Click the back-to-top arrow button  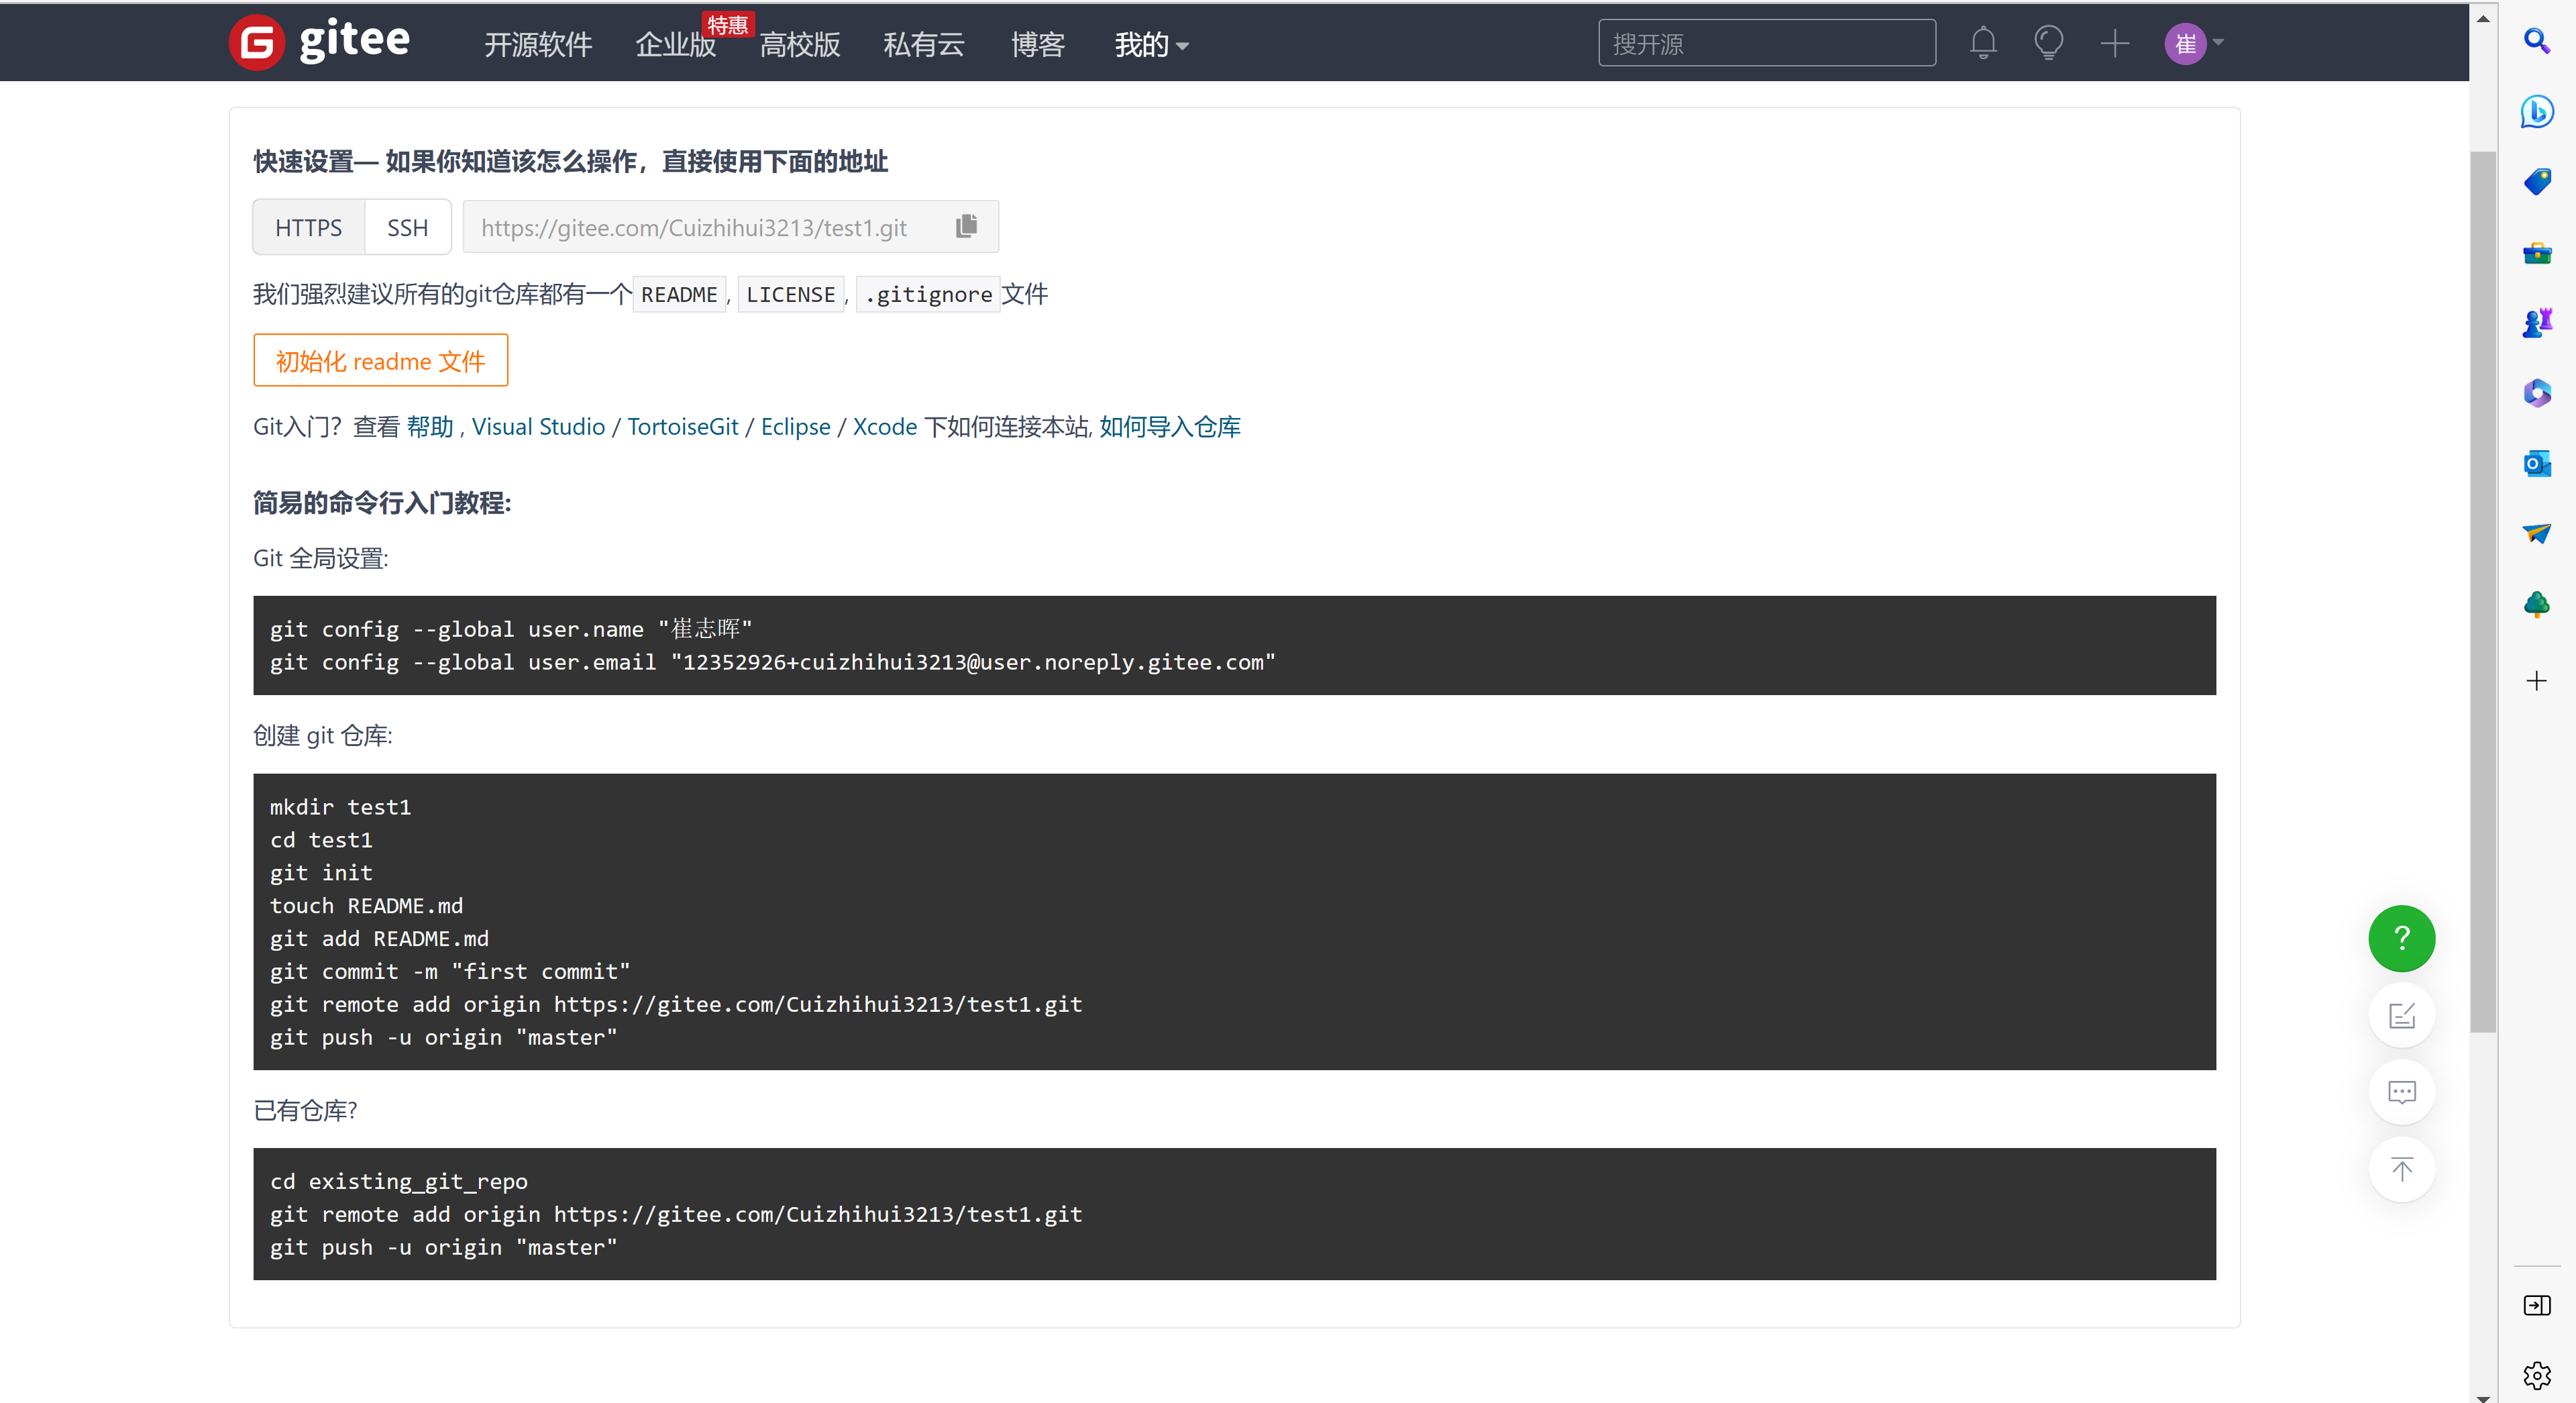tap(2401, 1169)
